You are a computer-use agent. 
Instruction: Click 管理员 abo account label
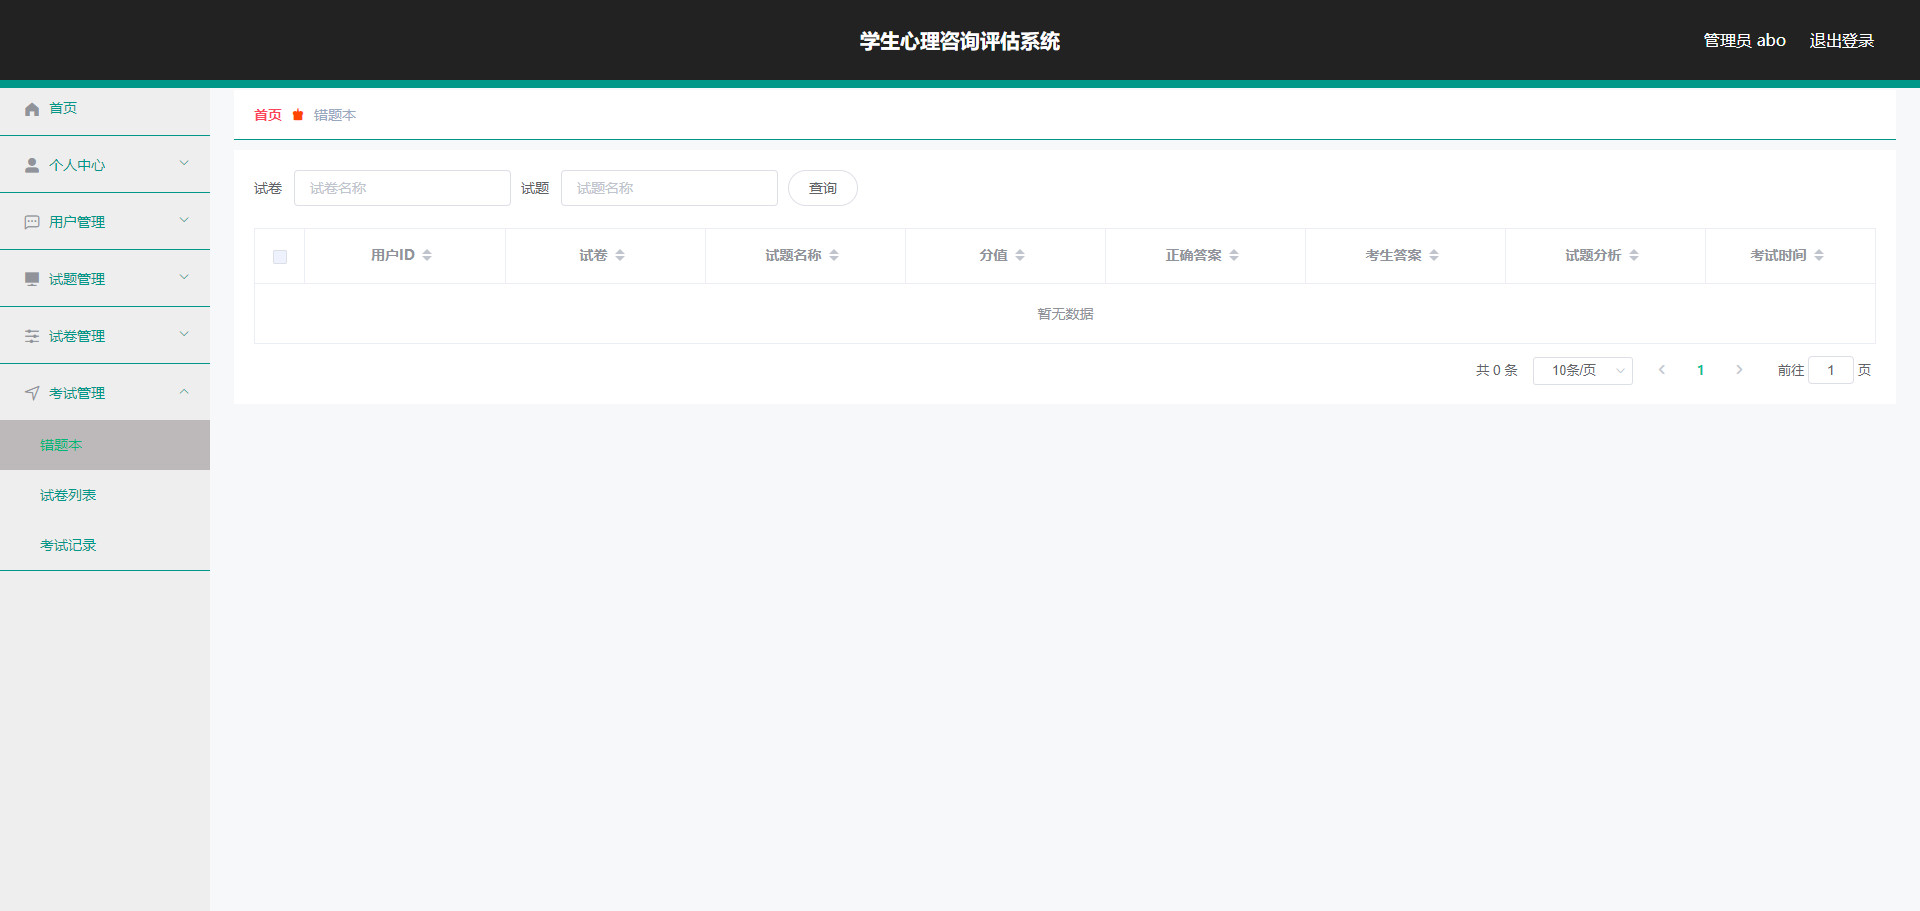1745,41
